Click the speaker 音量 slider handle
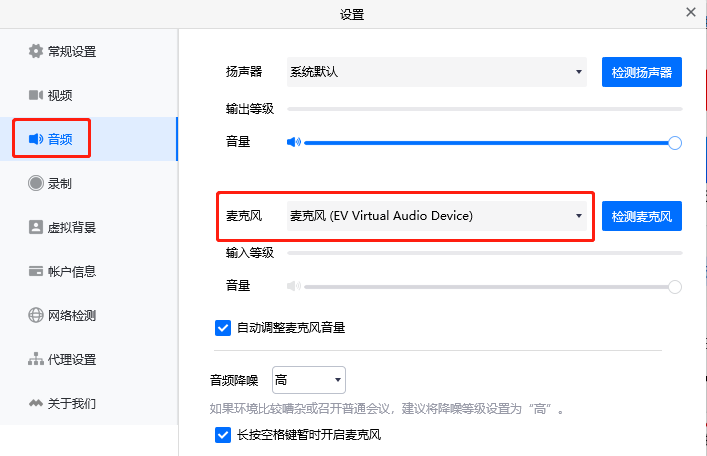The height and width of the screenshot is (456, 707). (675, 143)
